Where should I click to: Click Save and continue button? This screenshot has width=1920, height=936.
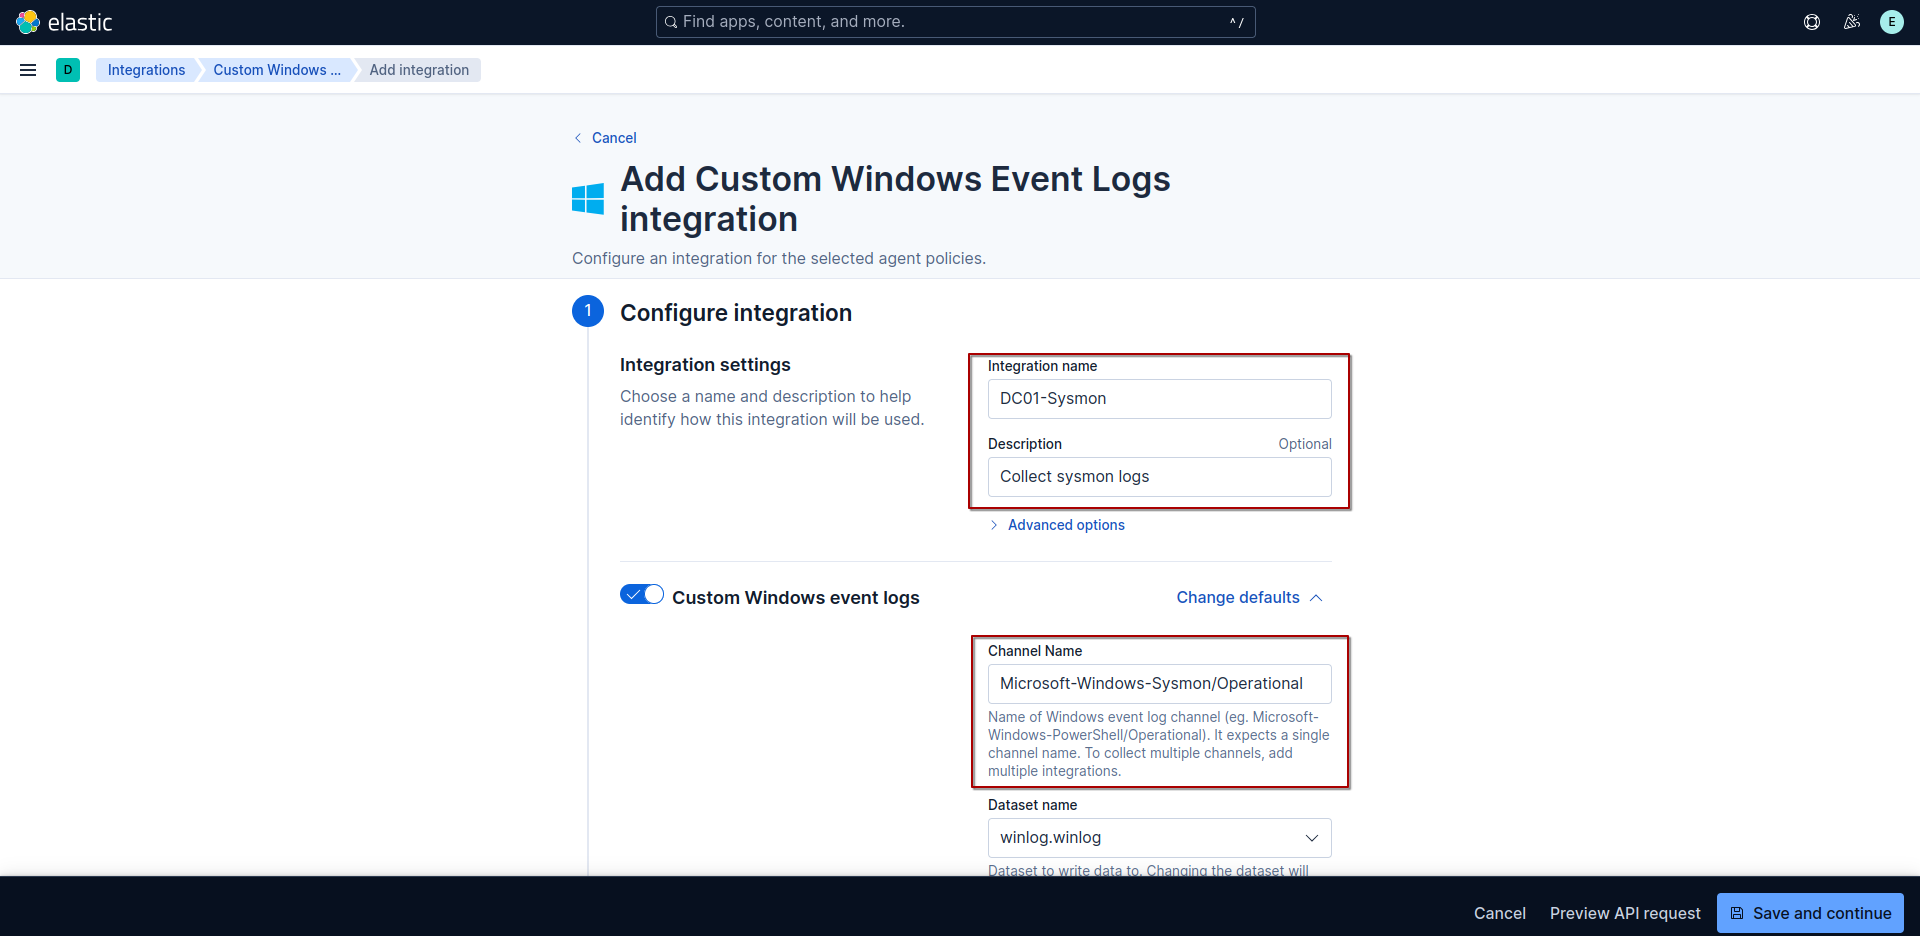coord(1810,913)
